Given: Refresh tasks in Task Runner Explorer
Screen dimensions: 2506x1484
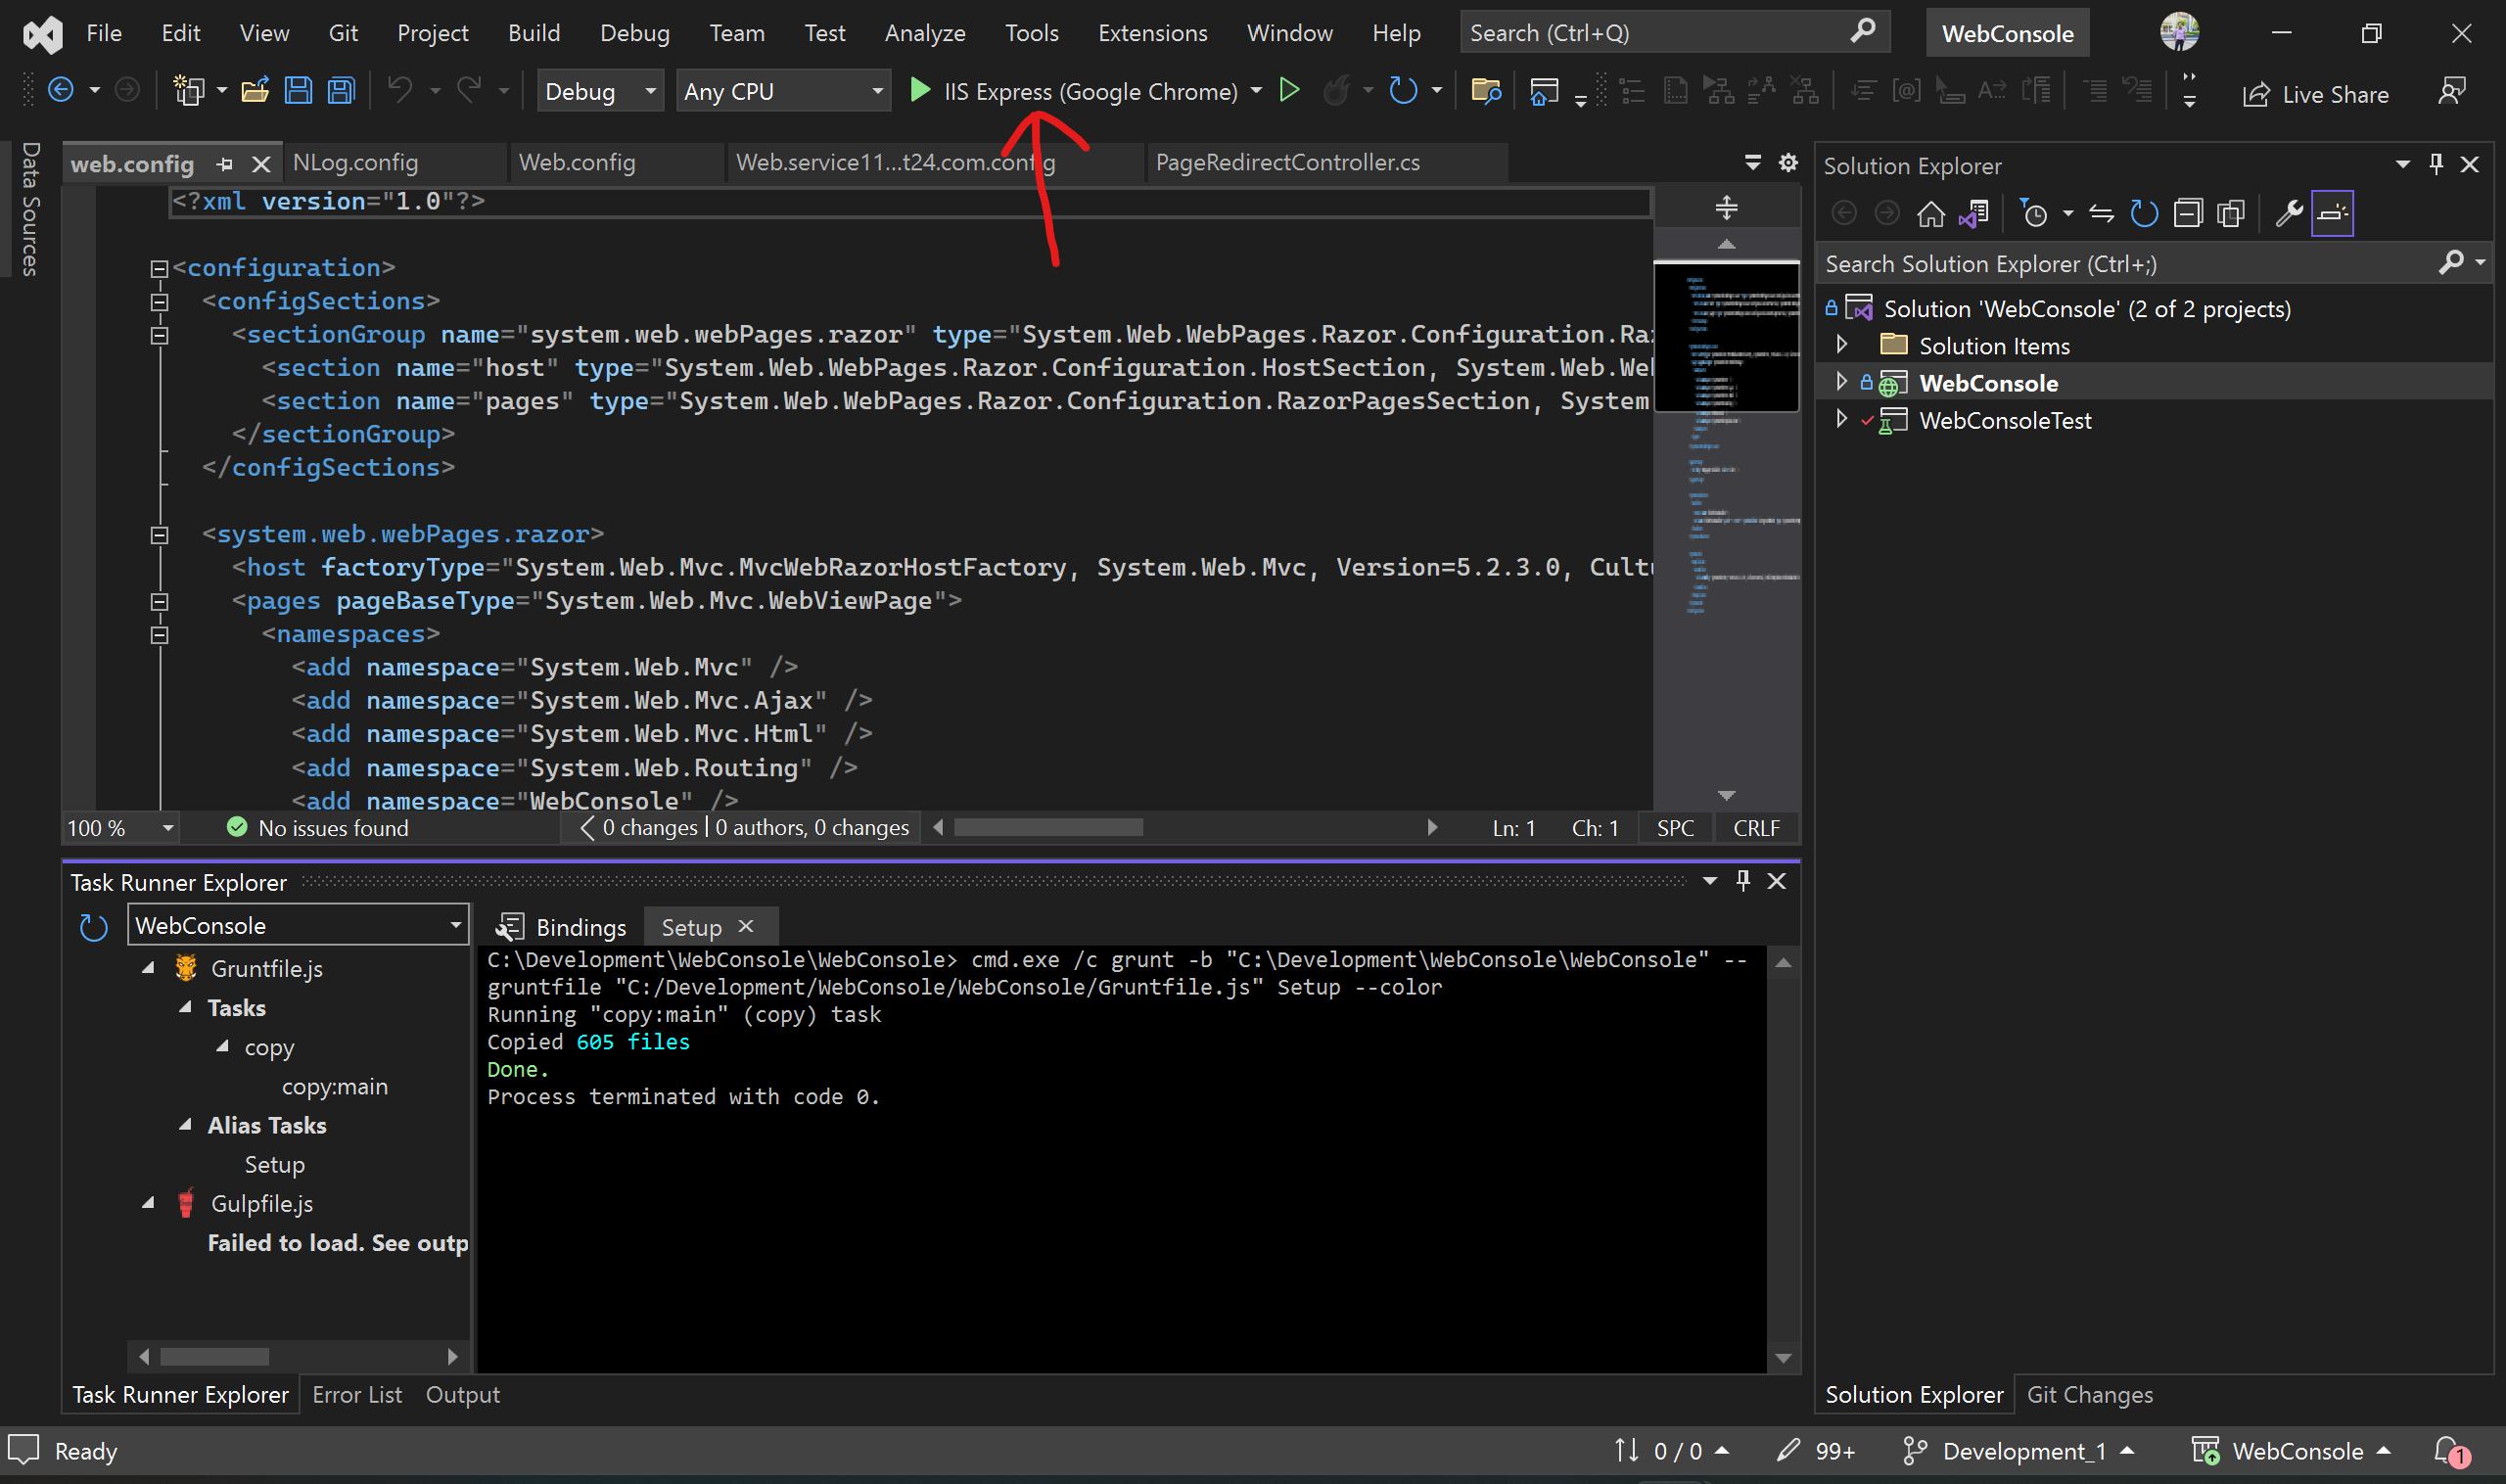Looking at the screenshot, I should [x=93, y=927].
